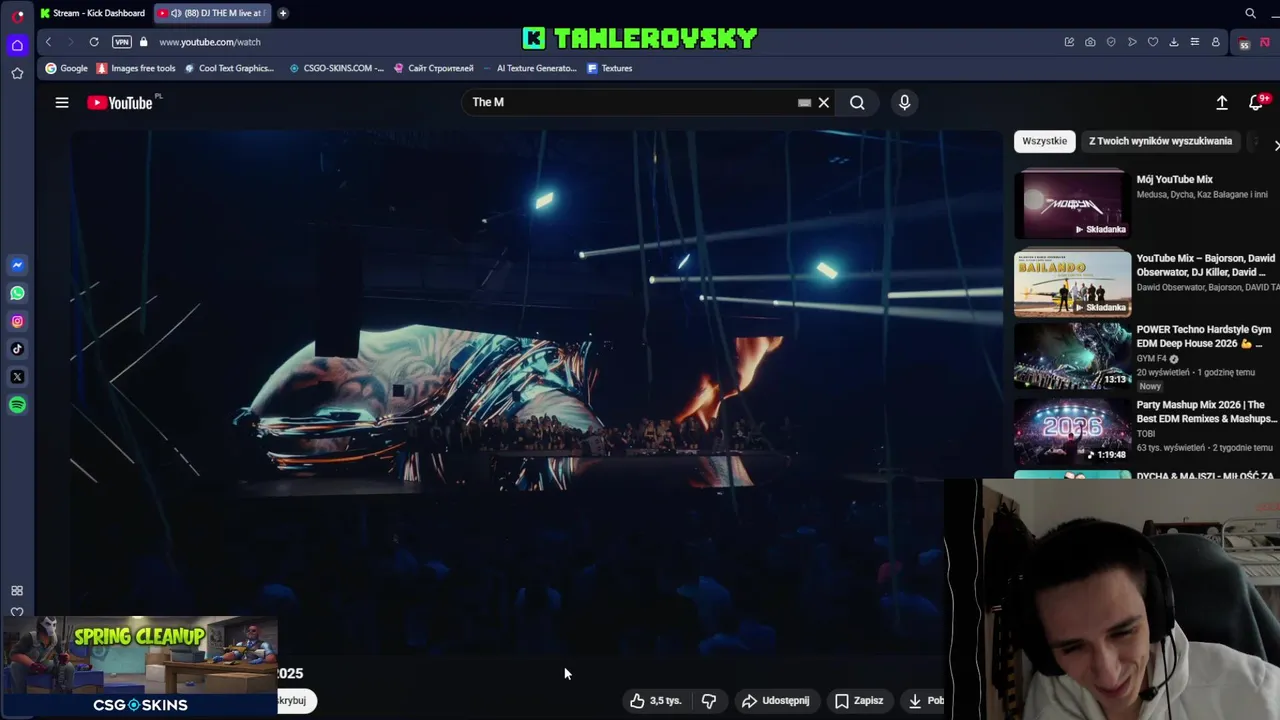Clear the search query with X
The height and width of the screenshot is (720, 1280).
click(824, 102)
